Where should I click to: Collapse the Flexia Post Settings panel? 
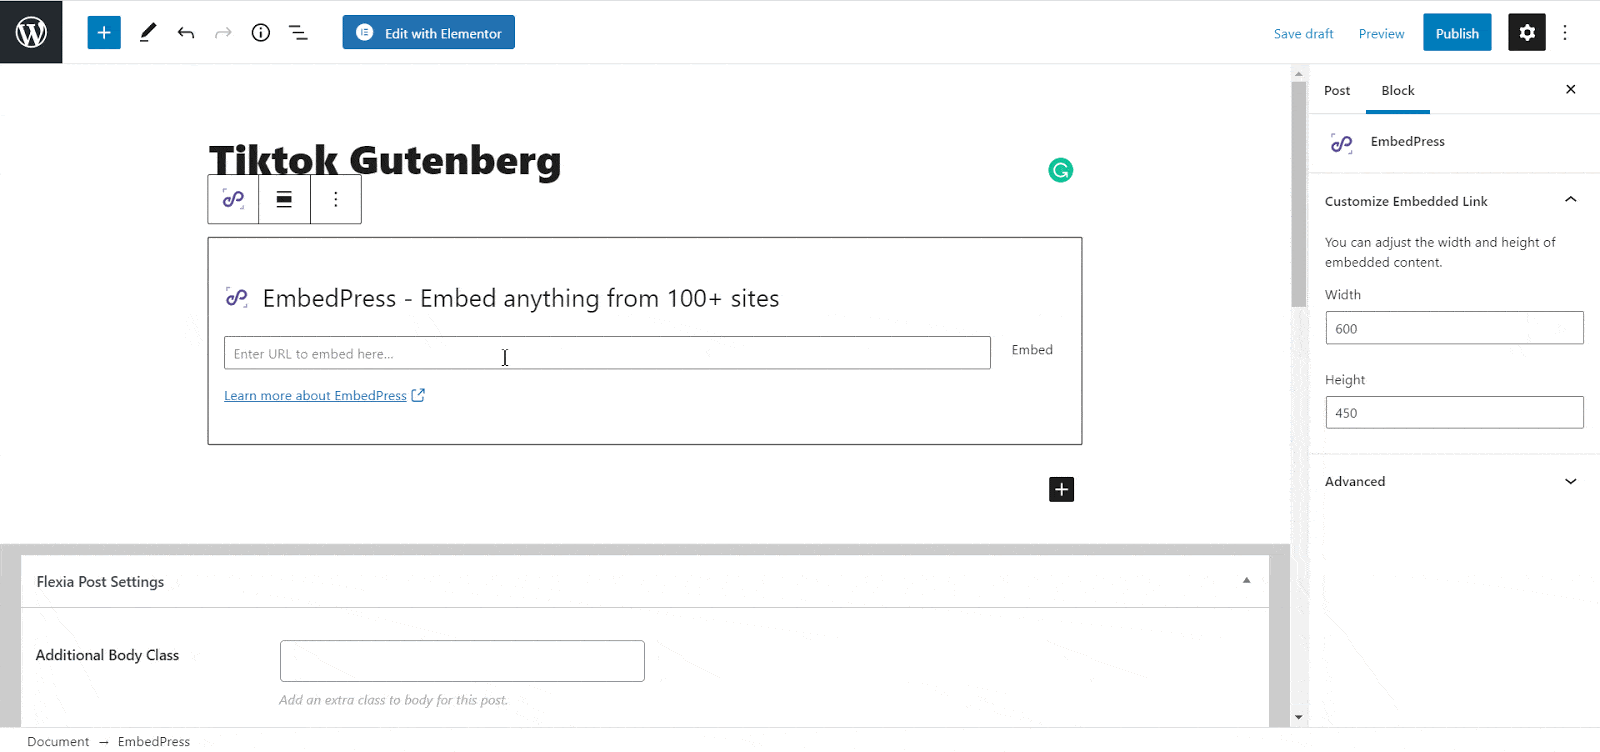pos(1246,581)
